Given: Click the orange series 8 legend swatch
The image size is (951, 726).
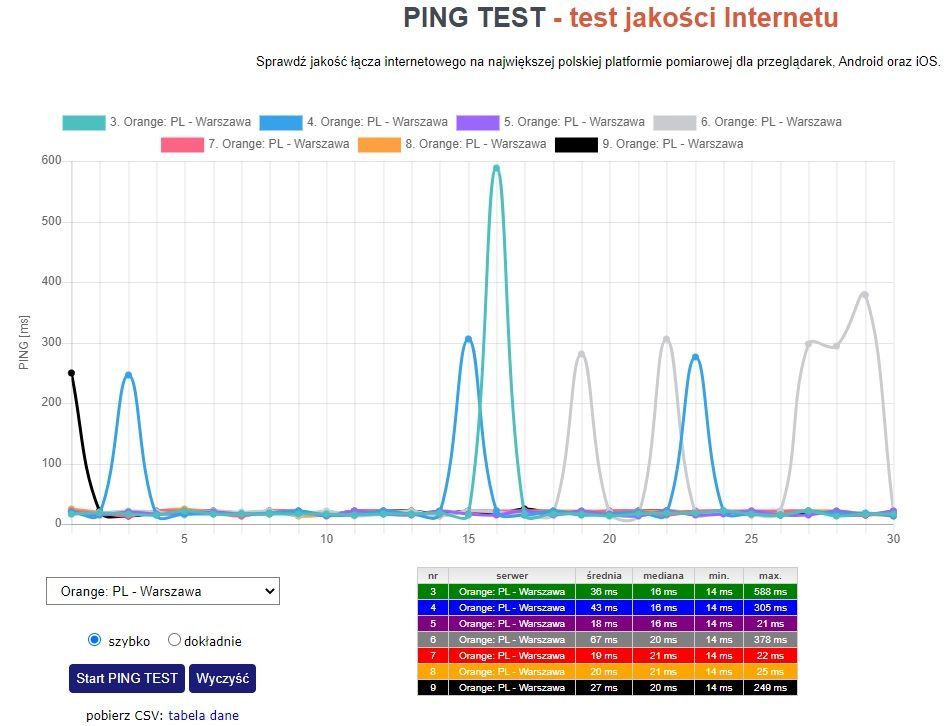Looking at the screenshot, I should point(378,144).
